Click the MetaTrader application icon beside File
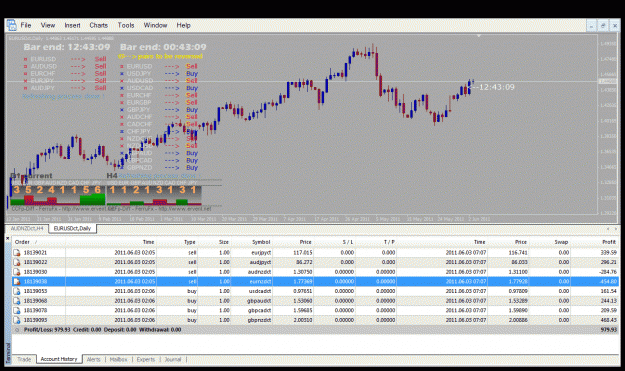 (12, 25)
